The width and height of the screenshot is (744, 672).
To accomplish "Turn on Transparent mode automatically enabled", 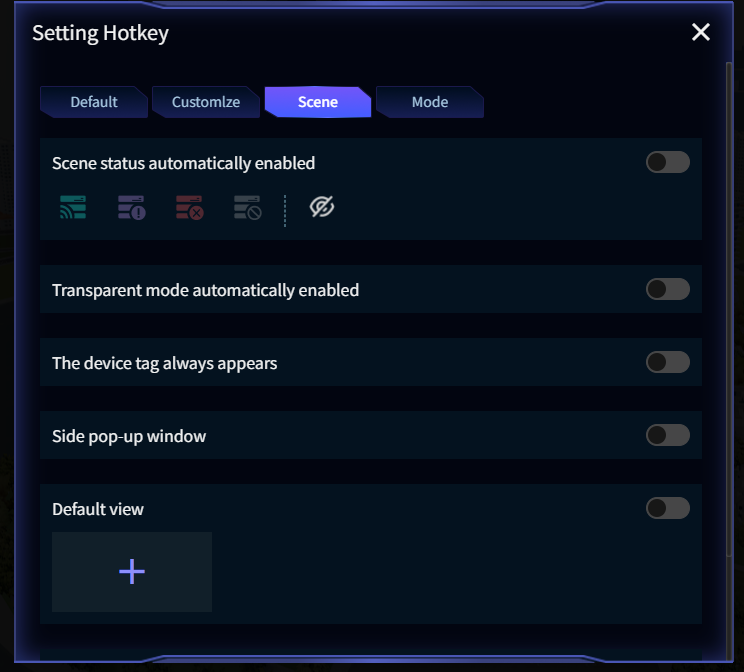I will click(667, 289).
